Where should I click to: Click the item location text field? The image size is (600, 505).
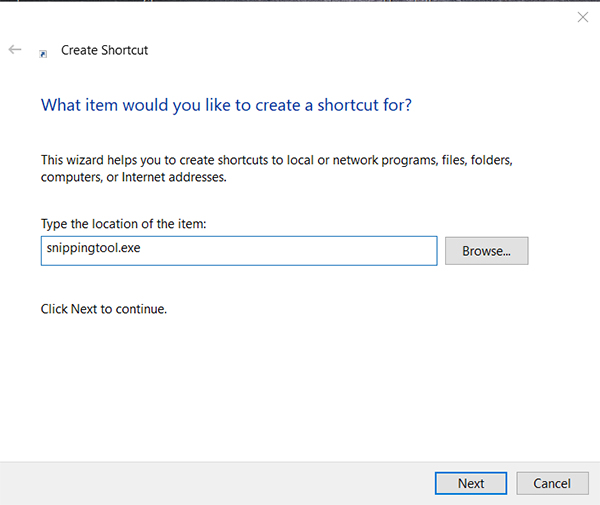point(239,251)
